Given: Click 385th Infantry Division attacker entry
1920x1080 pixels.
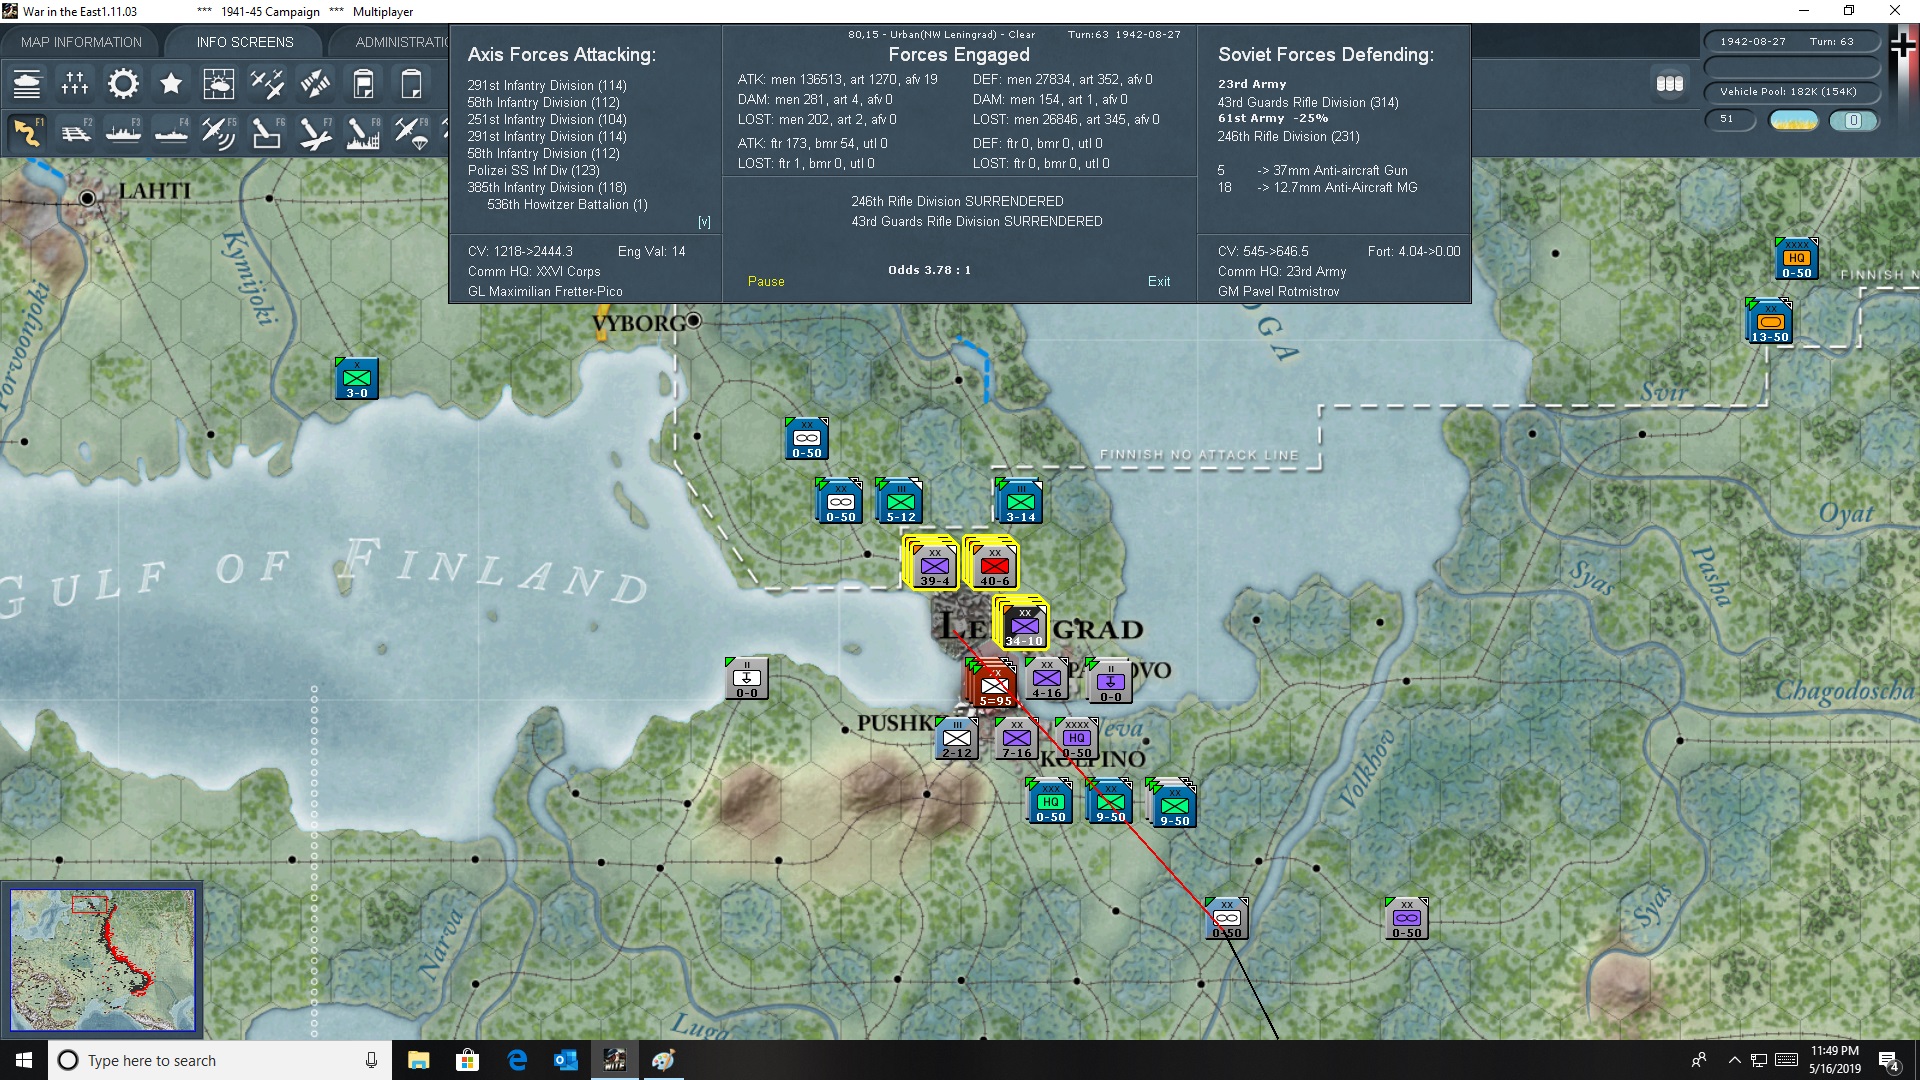Looking at the screenshot, I should [x=547, y=188].
